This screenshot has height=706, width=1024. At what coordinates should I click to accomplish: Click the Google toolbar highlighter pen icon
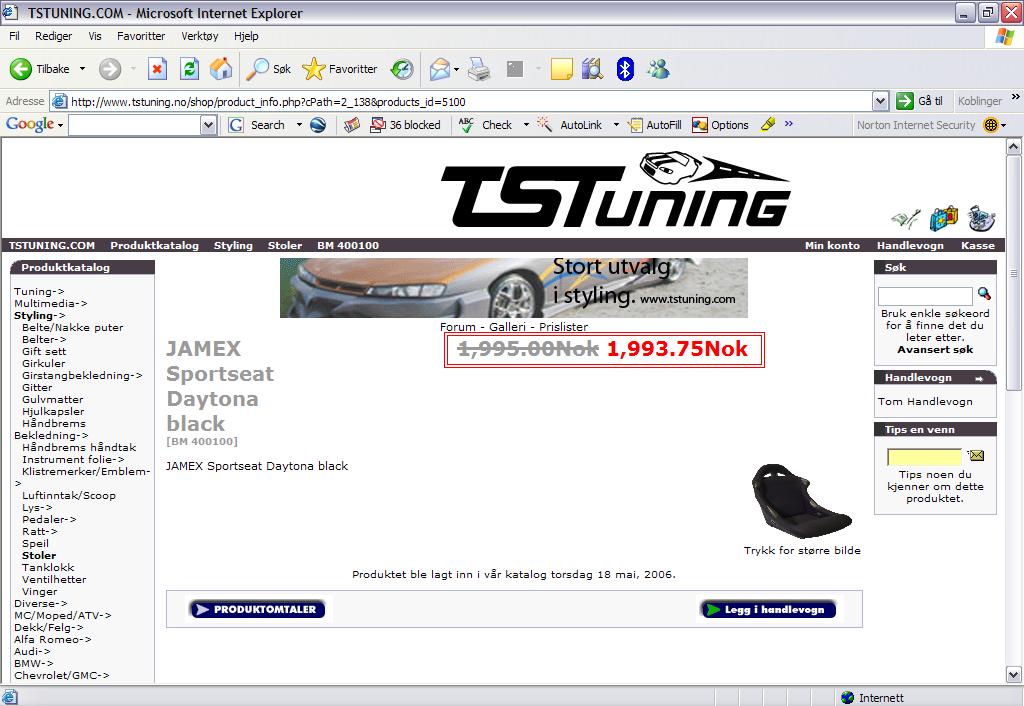[768, 123]
